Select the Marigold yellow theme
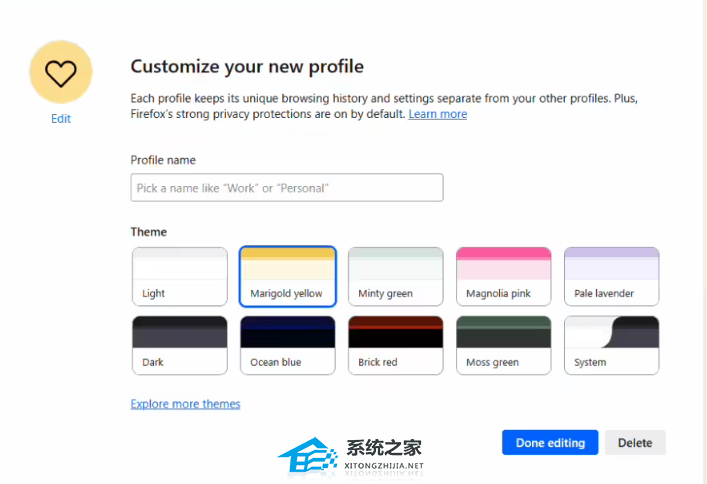 (288, 277)
